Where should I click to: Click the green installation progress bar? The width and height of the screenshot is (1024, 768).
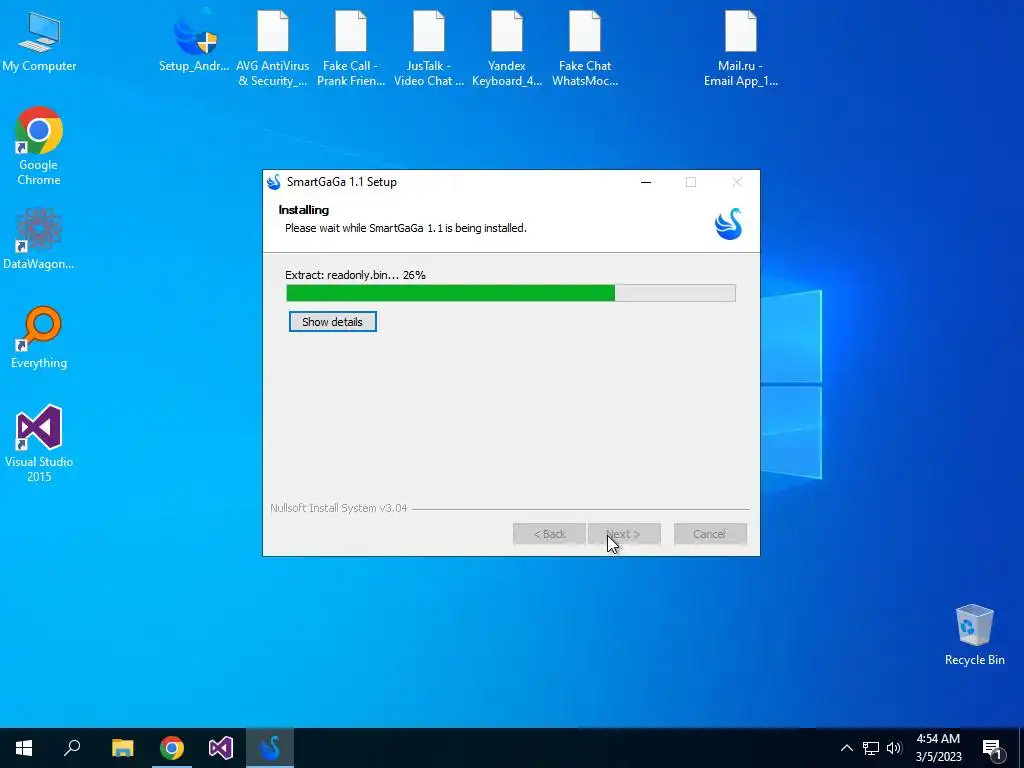(511, 293)
